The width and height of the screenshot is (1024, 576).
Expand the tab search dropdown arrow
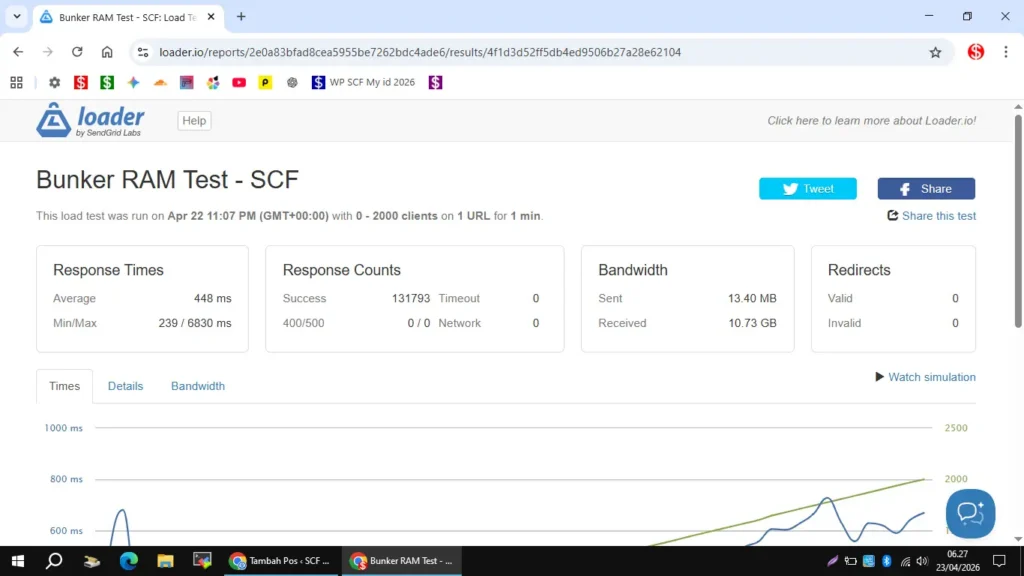(x=17, y=17)
